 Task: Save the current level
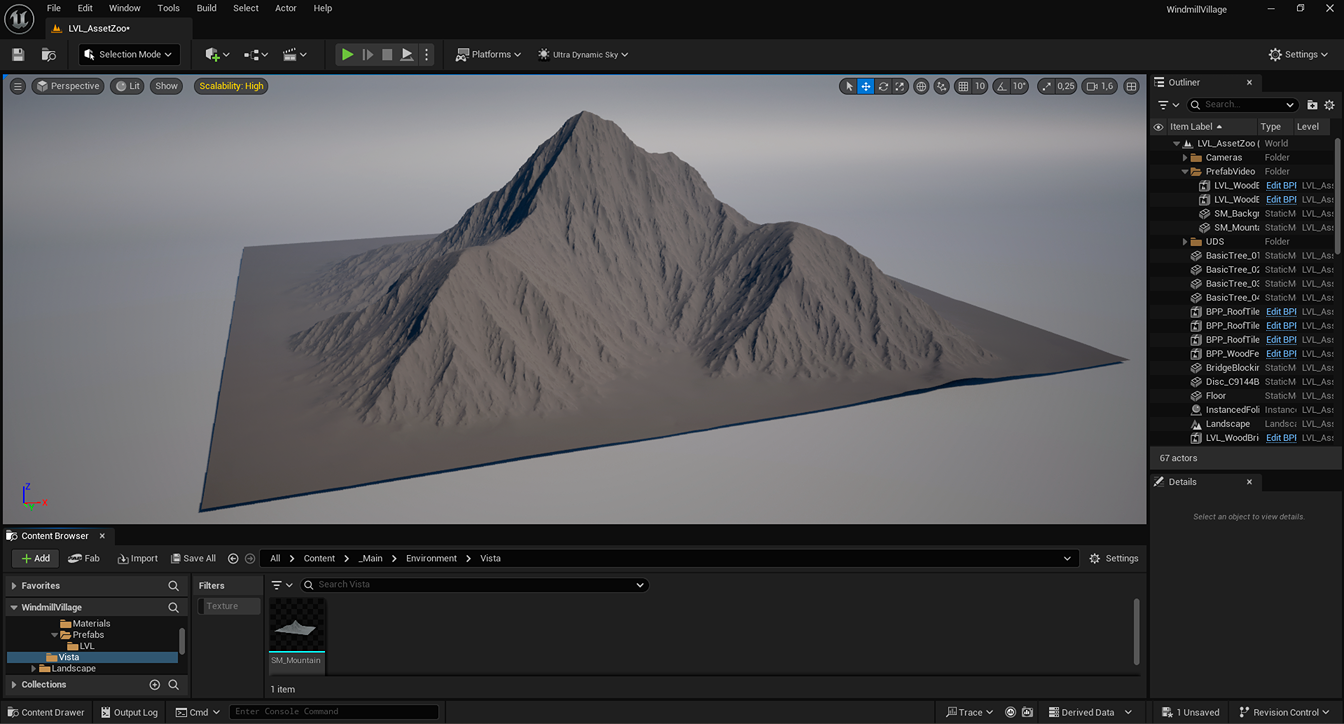[17, 54]
